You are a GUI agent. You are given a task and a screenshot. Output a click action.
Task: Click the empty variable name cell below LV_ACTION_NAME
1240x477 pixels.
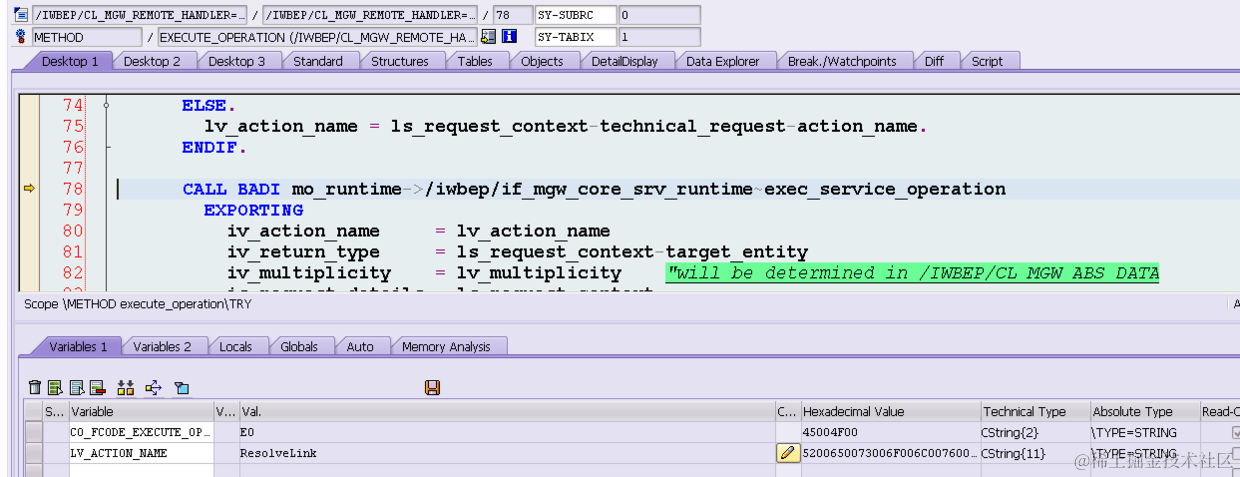pyautogui.click(x=140, y=470)
